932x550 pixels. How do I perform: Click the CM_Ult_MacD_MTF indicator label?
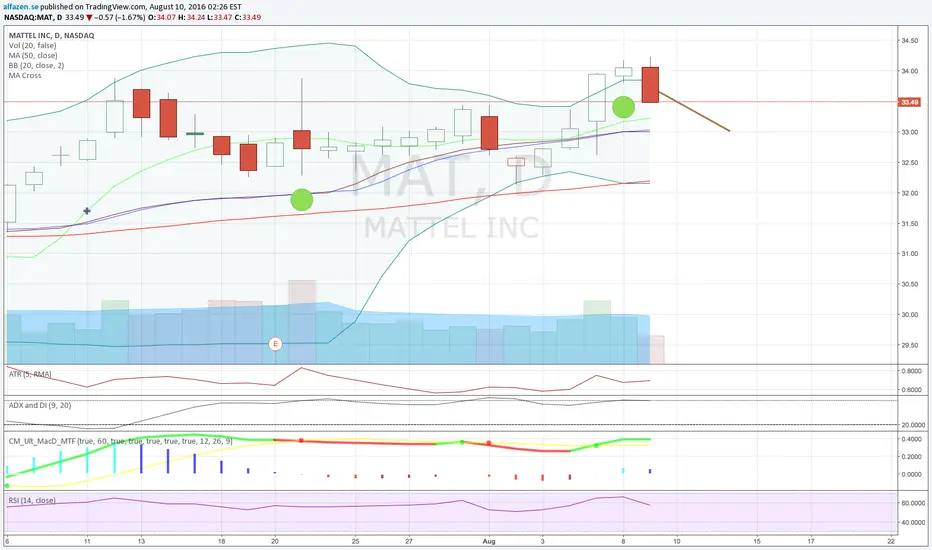[121, 441]
